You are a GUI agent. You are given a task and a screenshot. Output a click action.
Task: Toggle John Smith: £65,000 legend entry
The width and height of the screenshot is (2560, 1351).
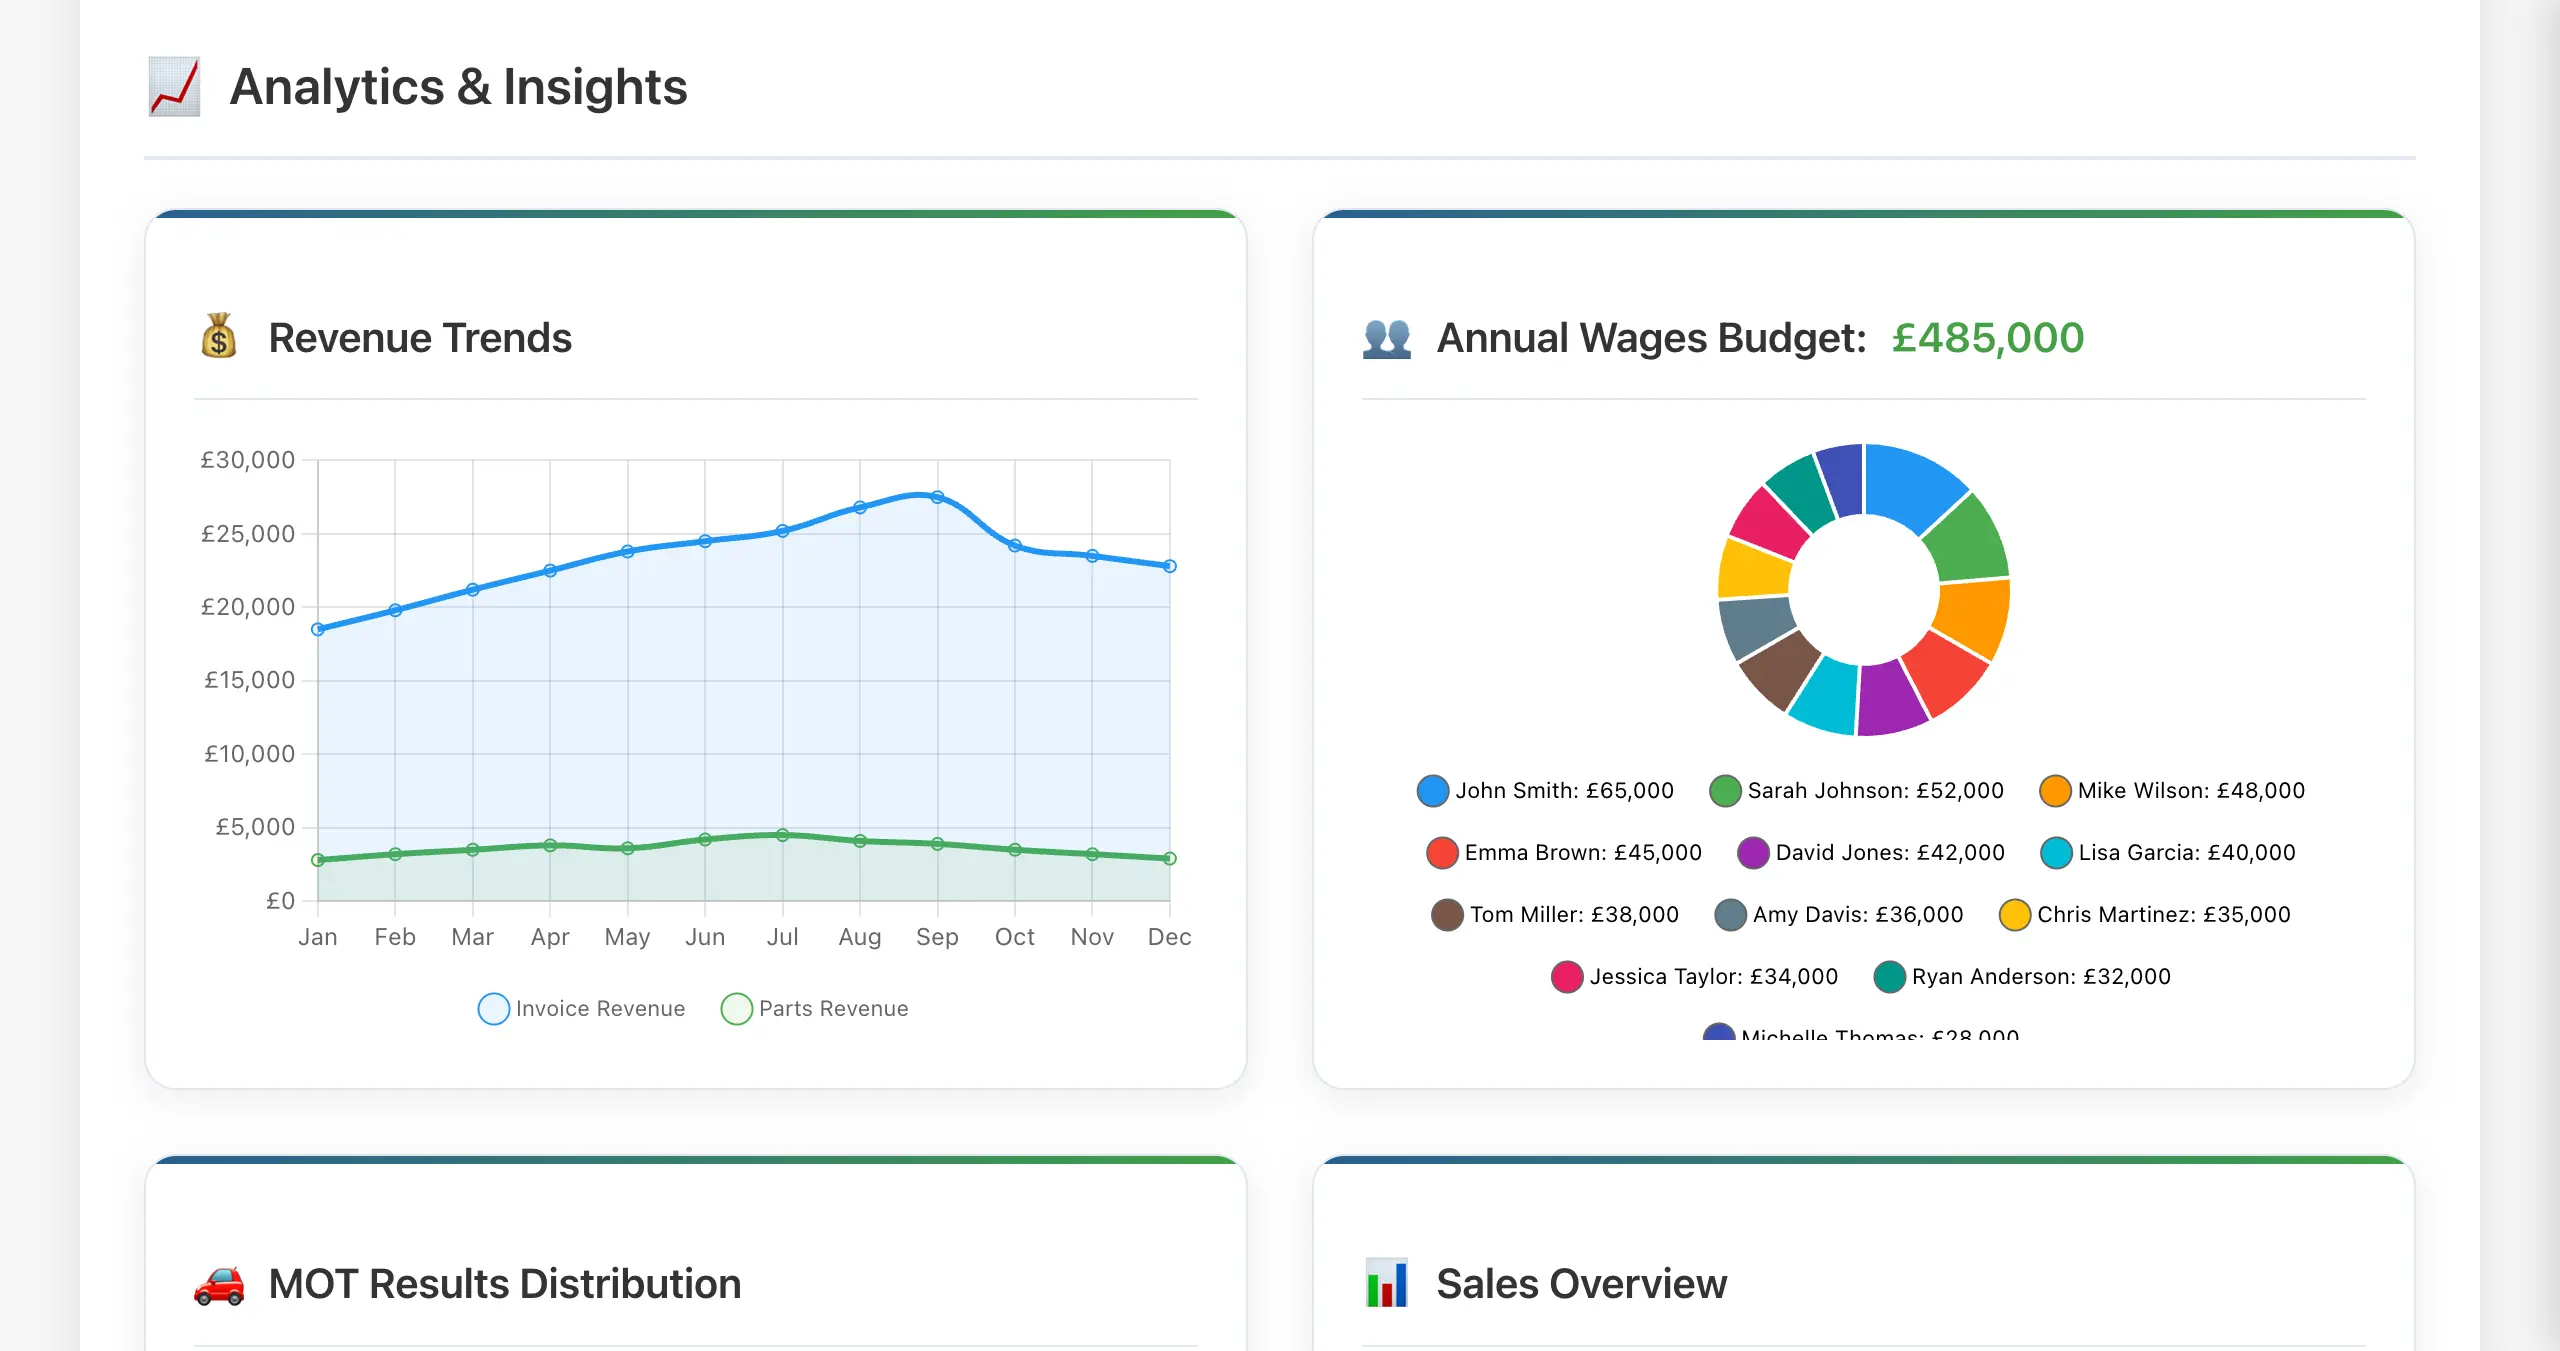(x=1545, y=790)
